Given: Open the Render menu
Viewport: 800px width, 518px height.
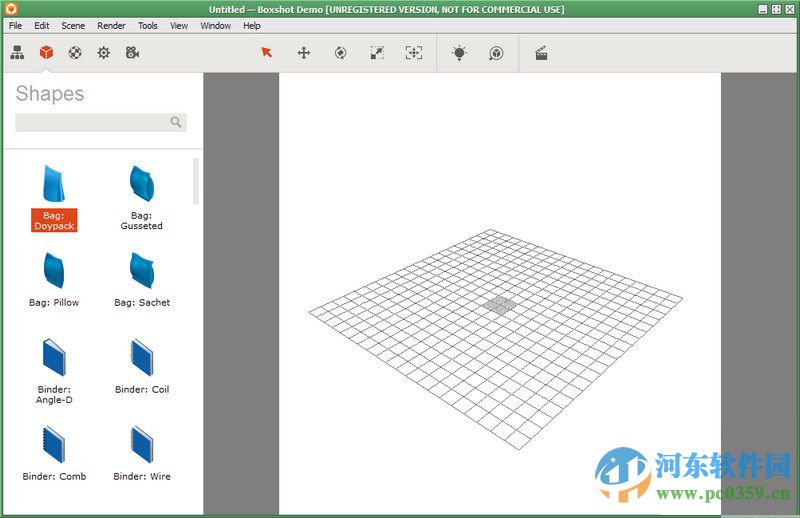Looking at the screenshot, I should tap(111, 26).
